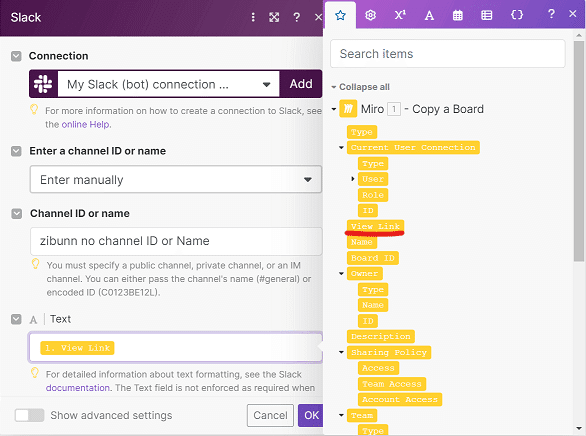The height and width of the screenshot is (436, 586).
Task: Open the date and time functions tab
Action: 457,15
